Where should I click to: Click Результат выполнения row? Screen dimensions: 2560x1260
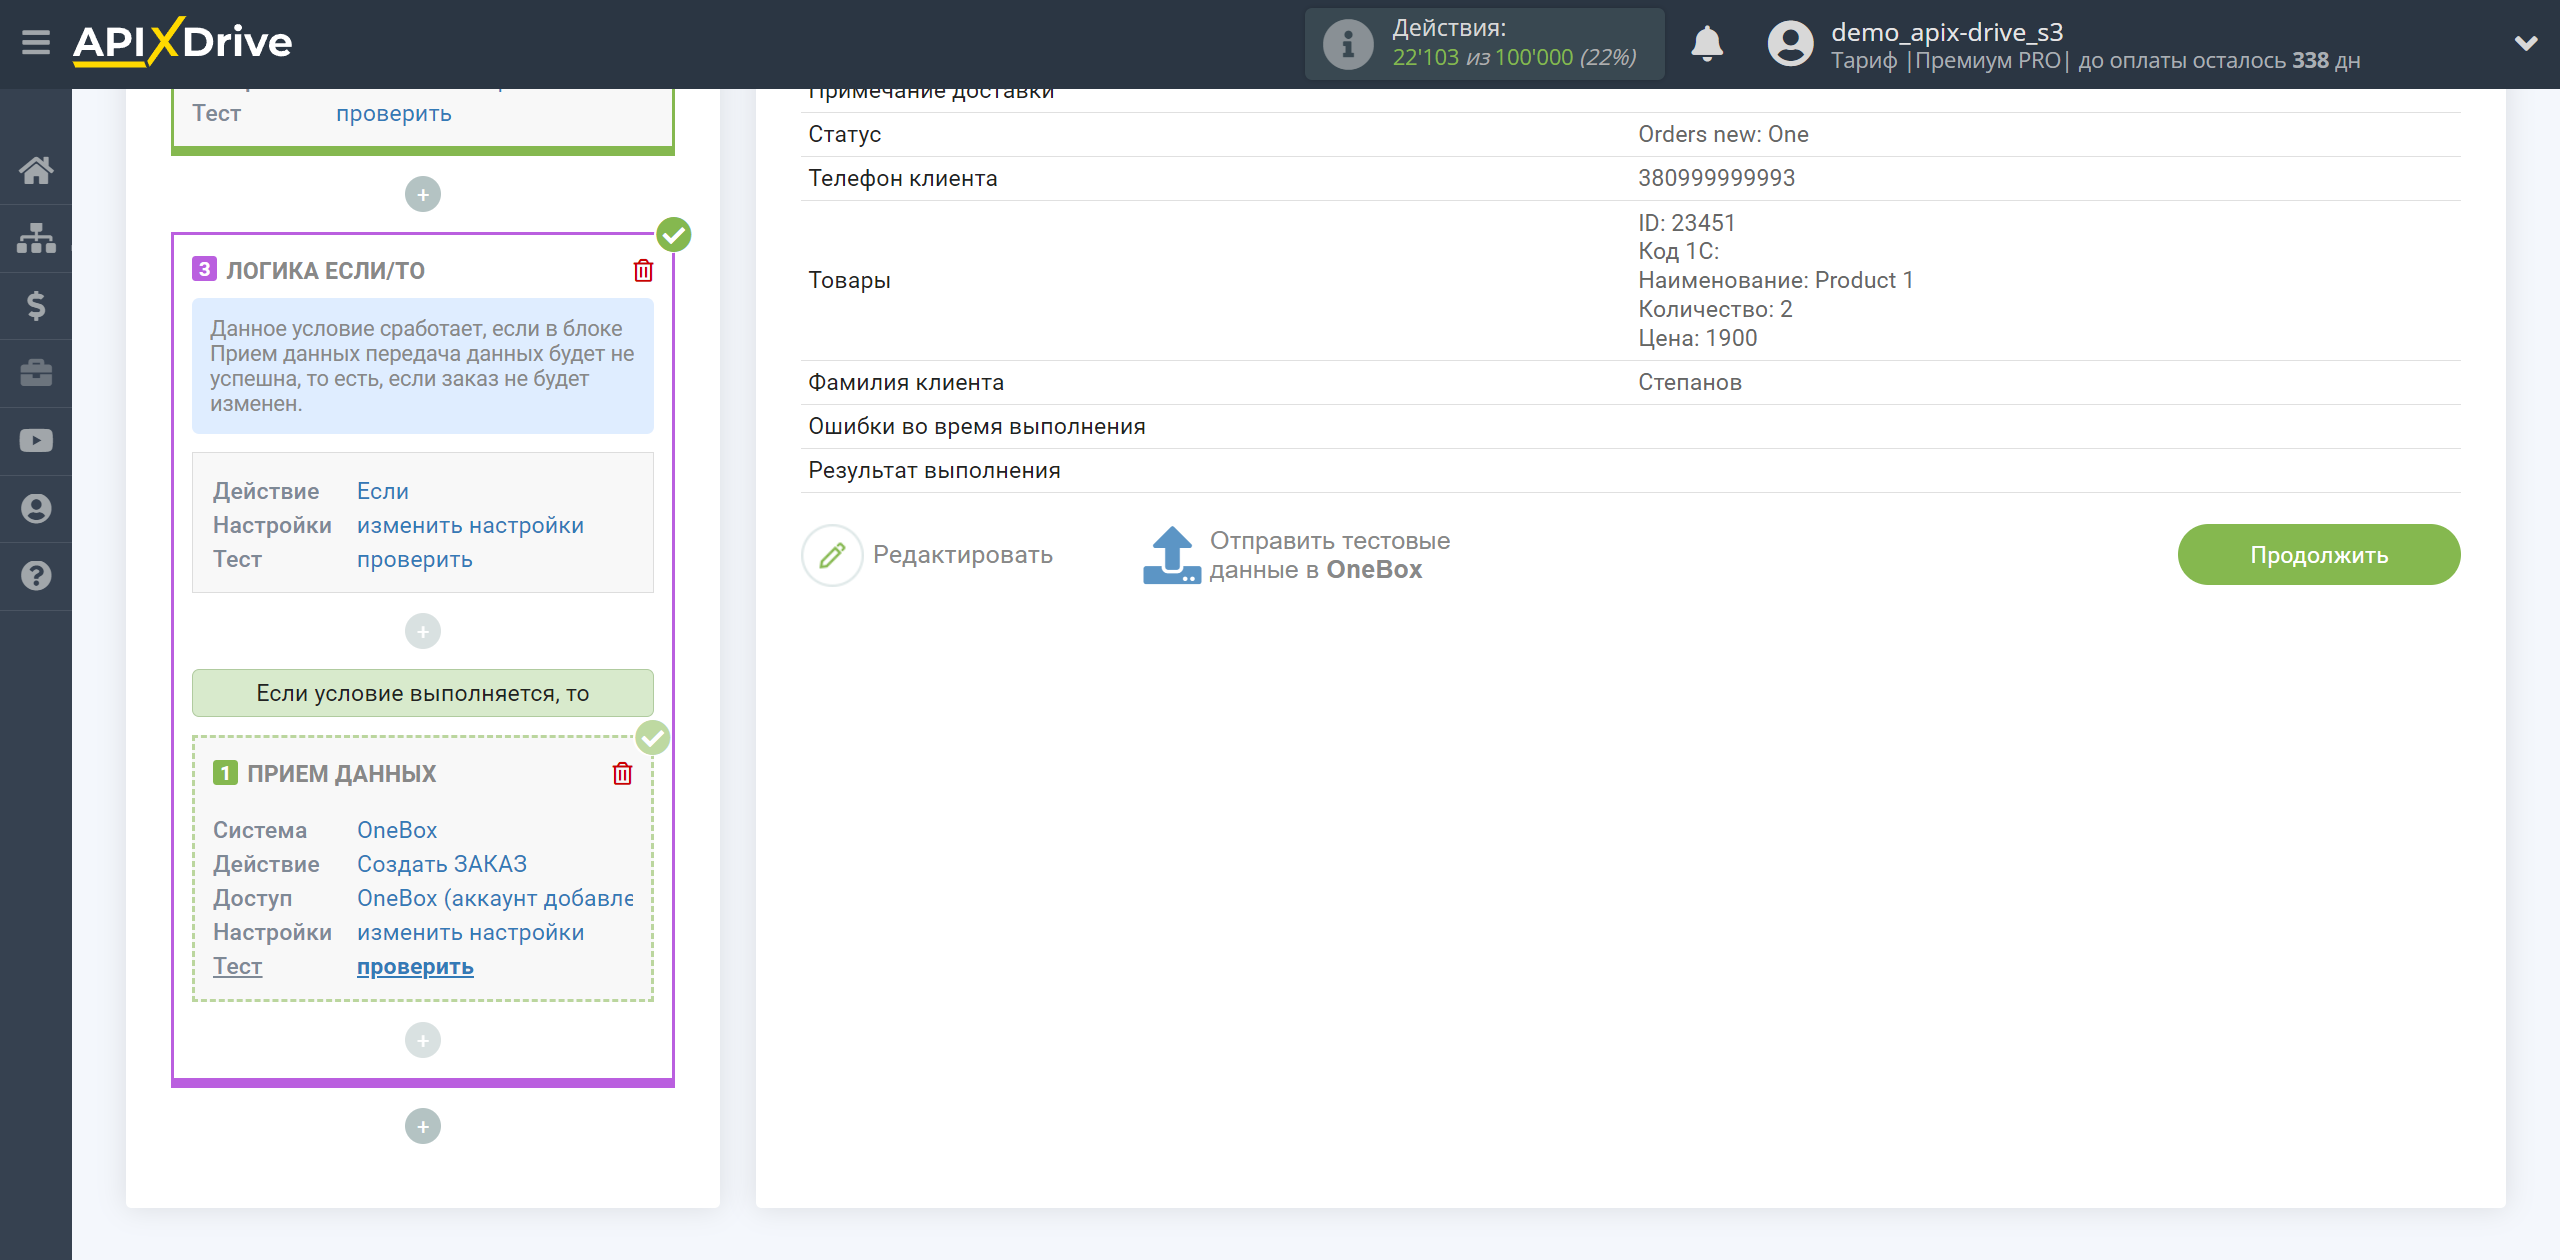point(1630,470)
